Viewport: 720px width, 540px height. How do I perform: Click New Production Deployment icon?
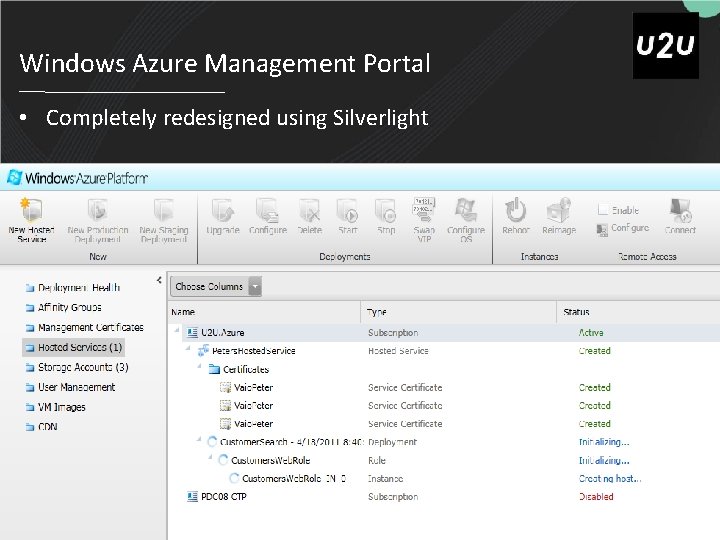click(x=98, y=209)
